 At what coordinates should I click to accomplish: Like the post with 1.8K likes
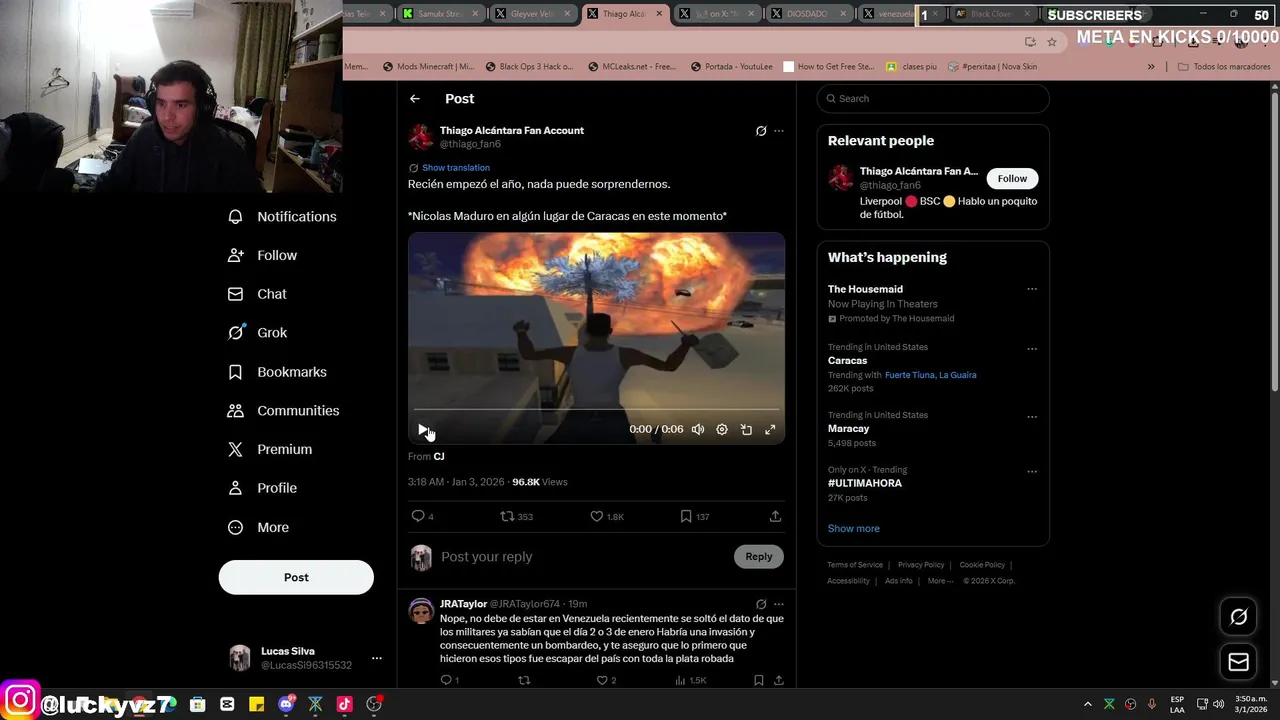[597, 516]
